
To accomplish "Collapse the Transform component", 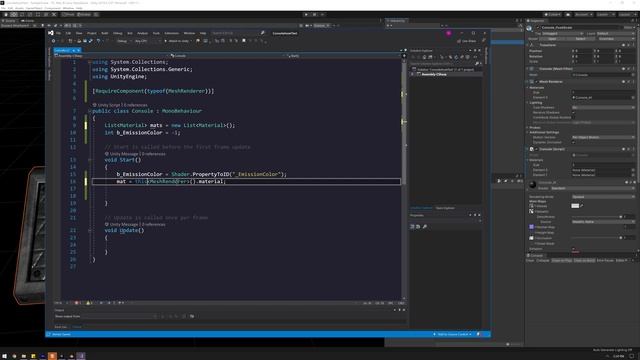I will [x=527, y=45].
